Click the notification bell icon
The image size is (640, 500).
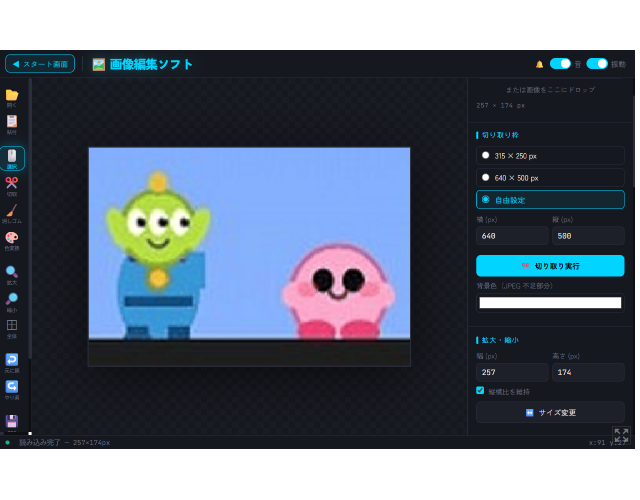click(539, 64)
